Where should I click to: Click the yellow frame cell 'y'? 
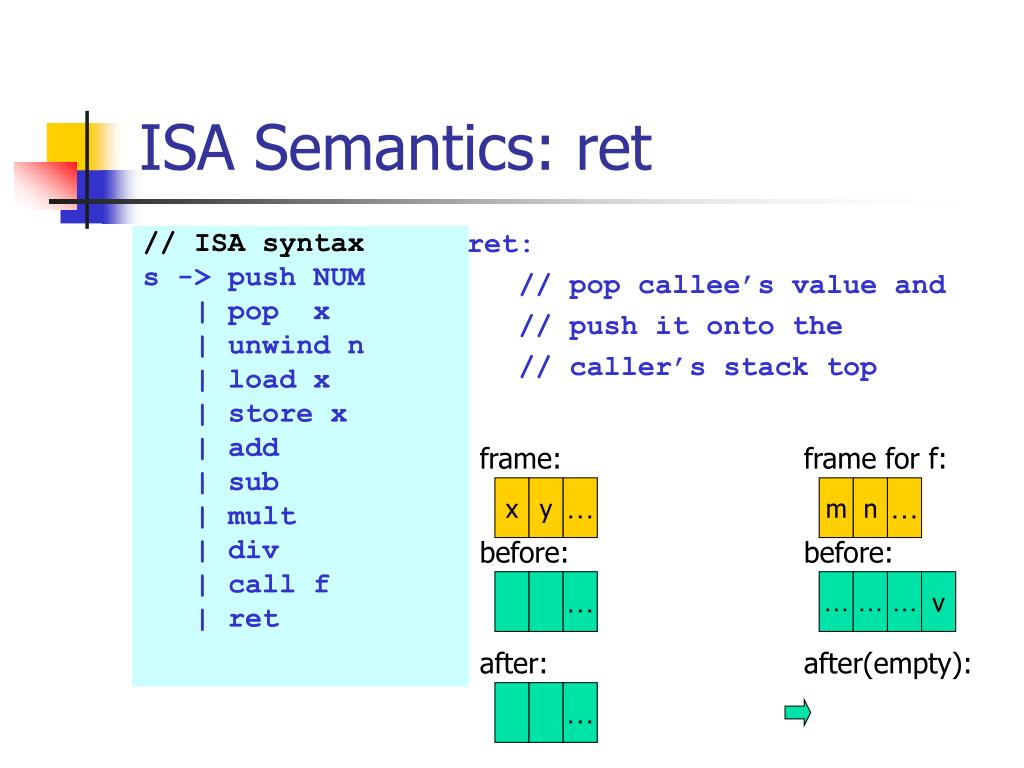click(x=546, y=507)
